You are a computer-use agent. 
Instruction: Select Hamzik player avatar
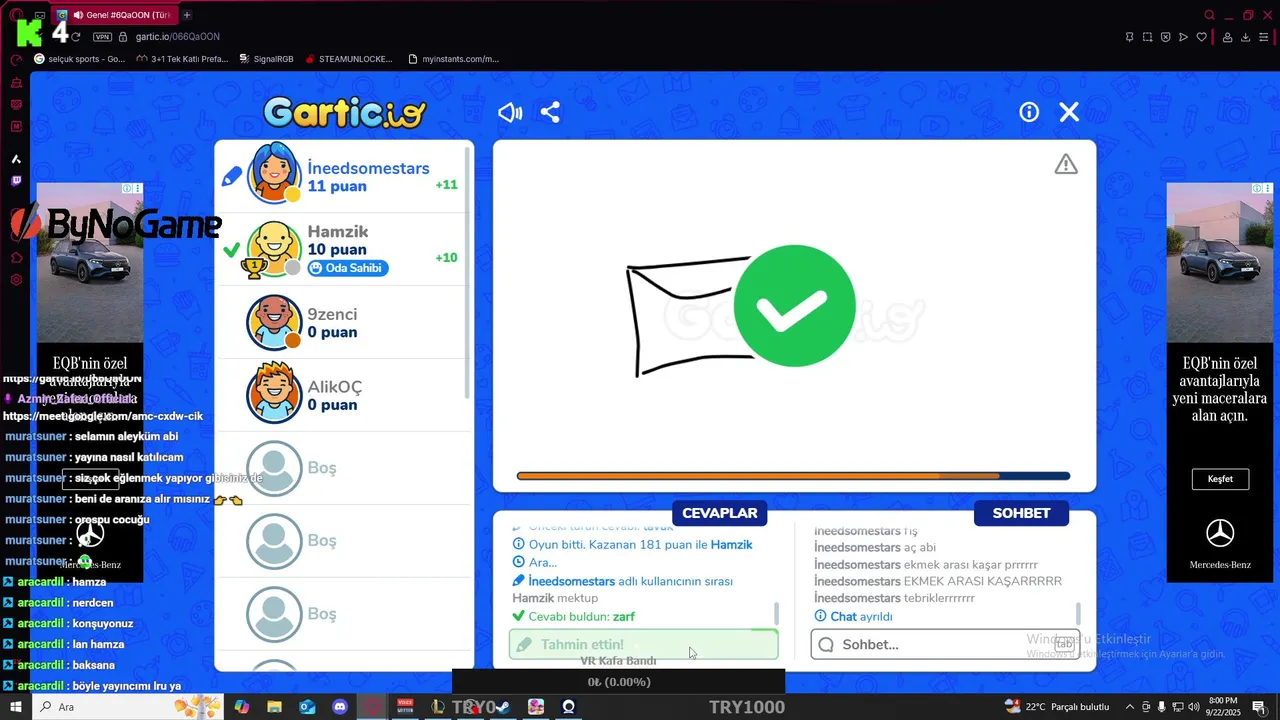click(274, 248)
